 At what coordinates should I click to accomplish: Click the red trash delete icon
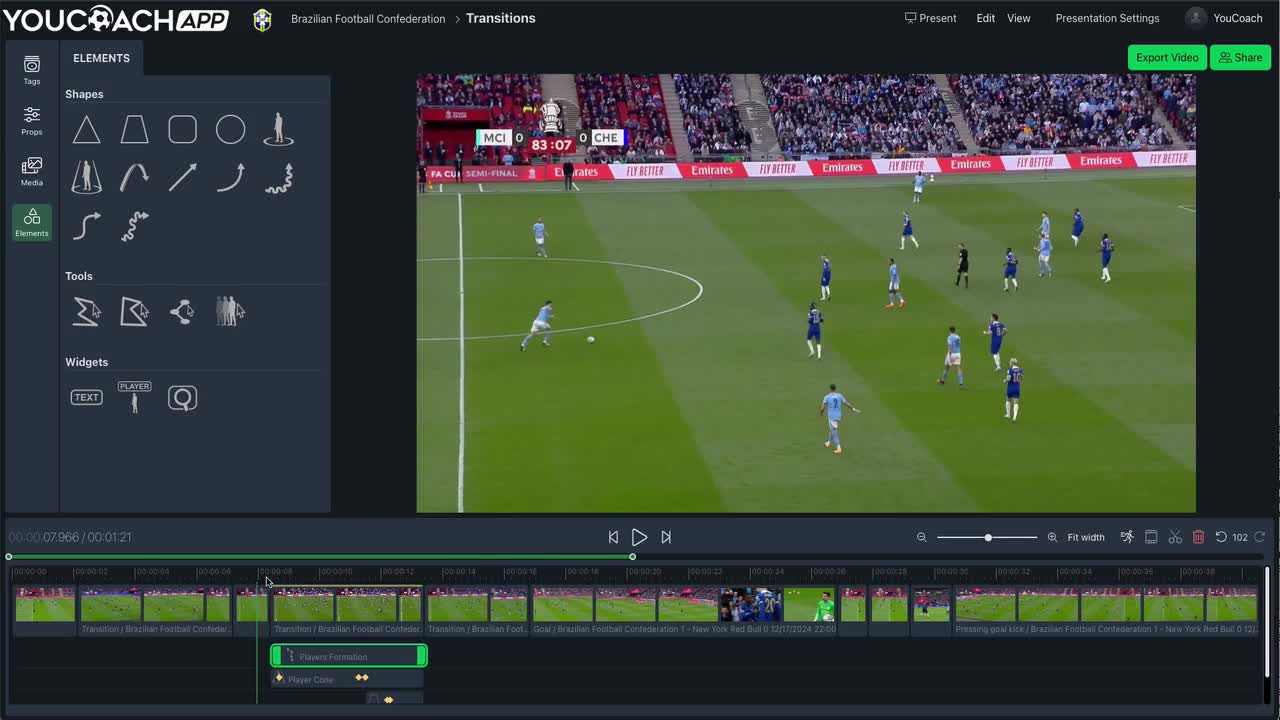click(x=1199, y=537)
